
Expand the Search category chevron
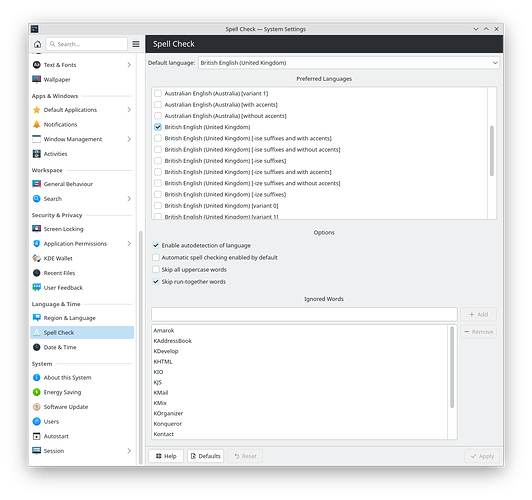(129, 198)
